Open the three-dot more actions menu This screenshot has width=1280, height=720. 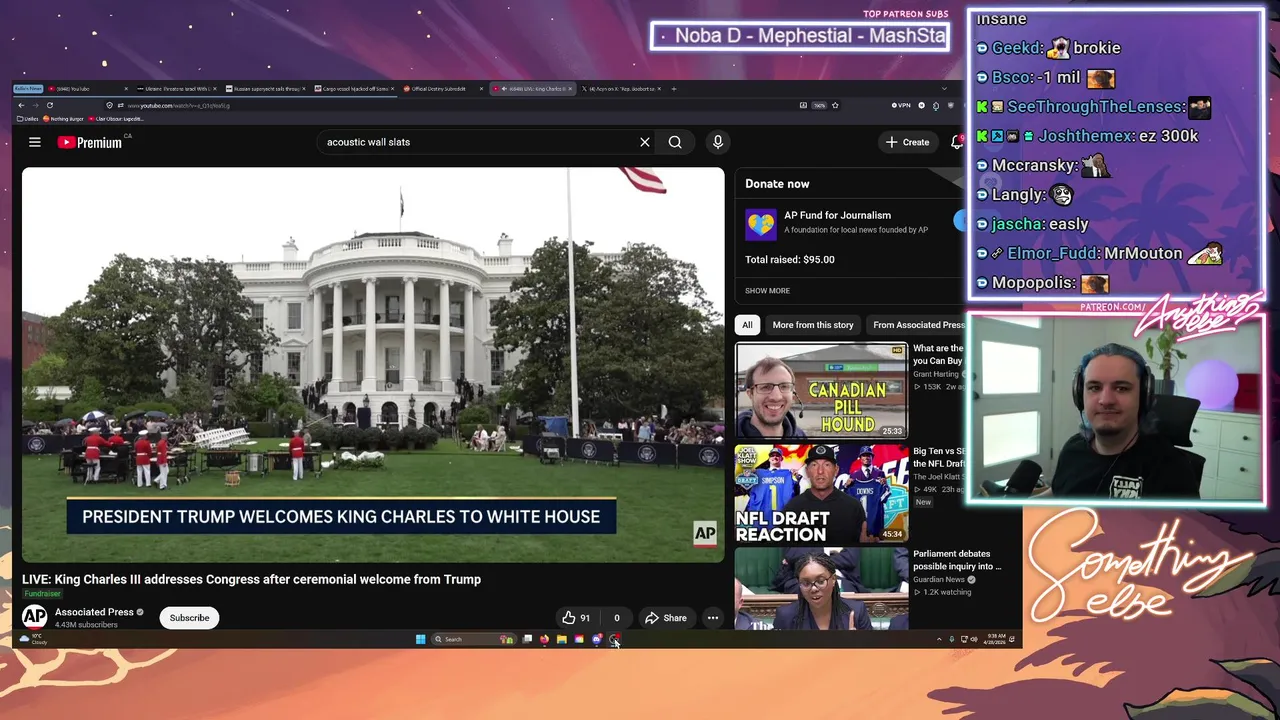click(x=713, y=618)
